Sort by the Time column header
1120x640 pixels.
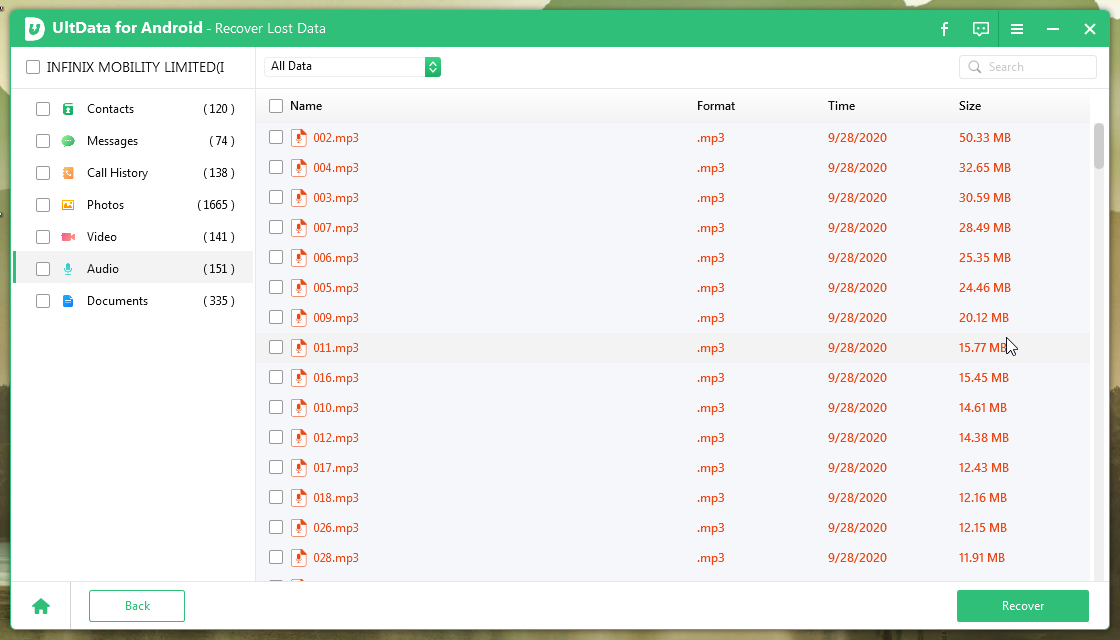coord(841,106)
